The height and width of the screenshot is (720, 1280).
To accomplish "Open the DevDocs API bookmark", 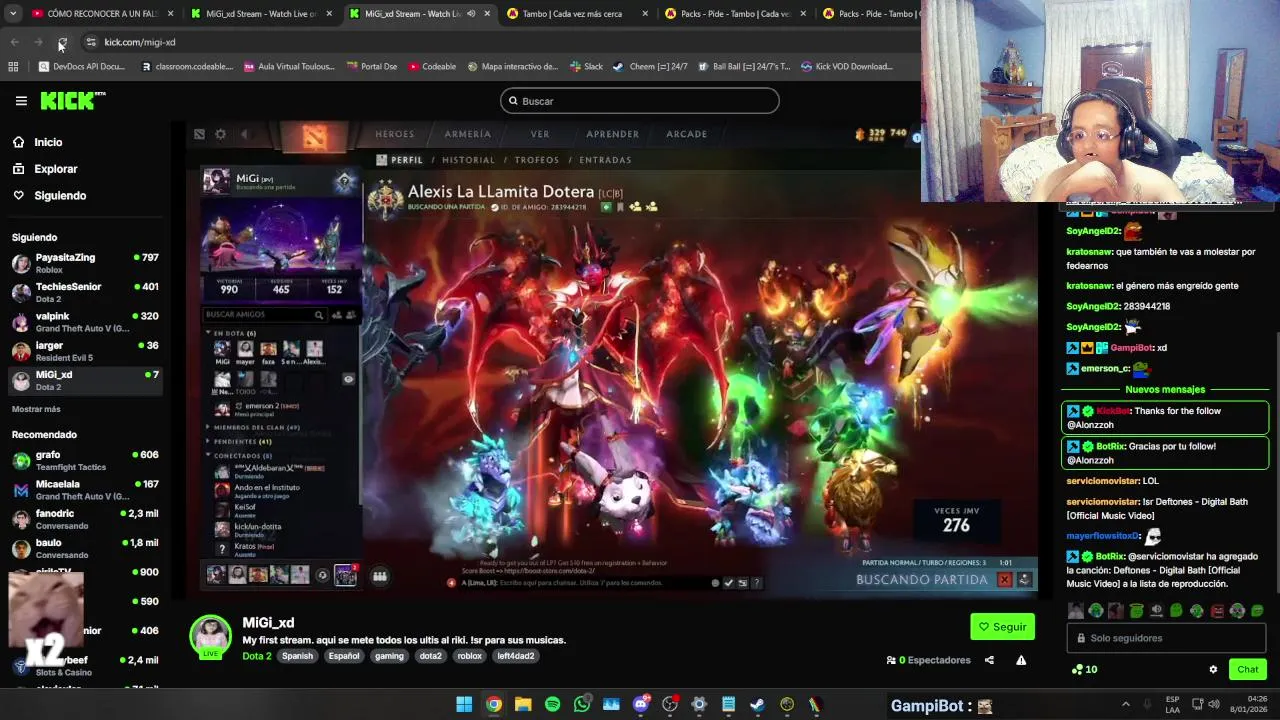I will 81,67.
